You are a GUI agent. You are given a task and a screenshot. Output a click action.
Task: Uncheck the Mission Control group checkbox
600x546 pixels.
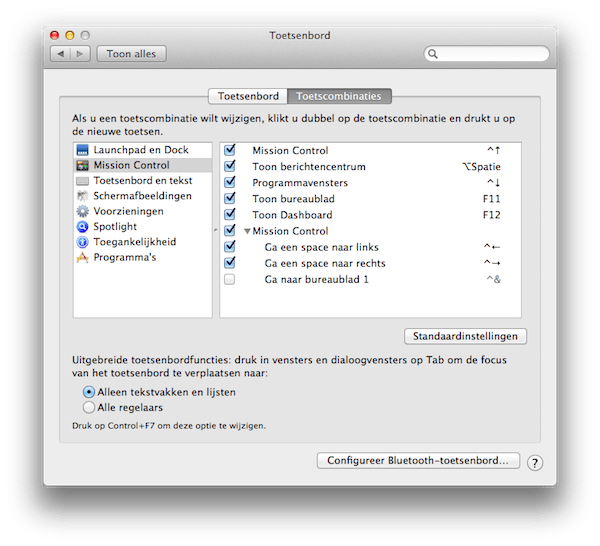coord(230,230)
